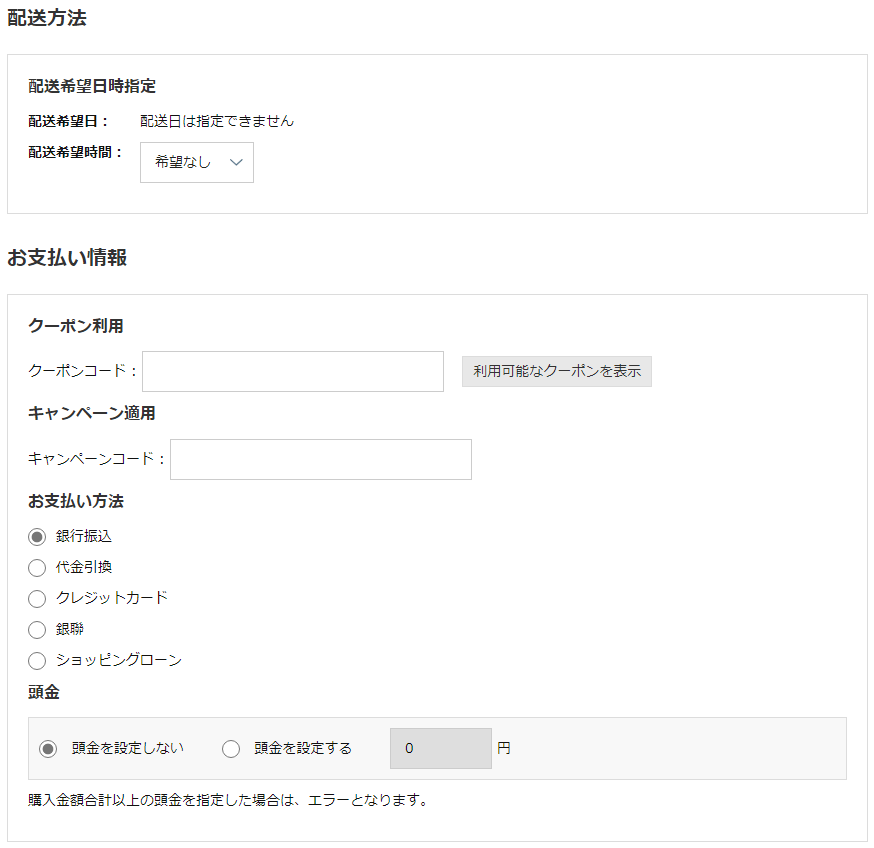Click the お支払い情報 section heading
The width and height of the screenshot is (874, 848).
tap(67, 258)
